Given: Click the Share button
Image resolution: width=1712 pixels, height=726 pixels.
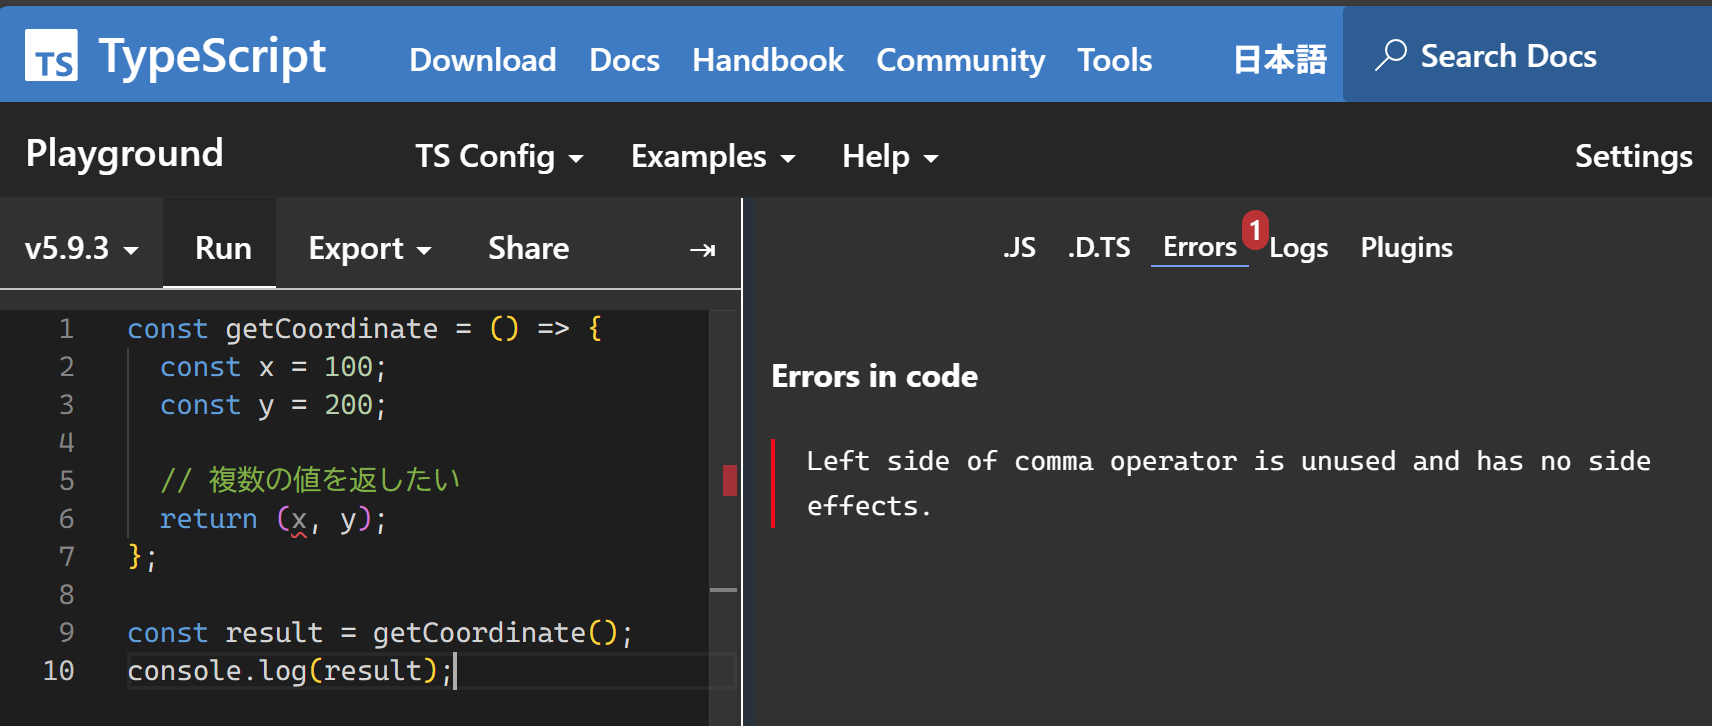Looking at the screenshot, I should coord(528,248).
